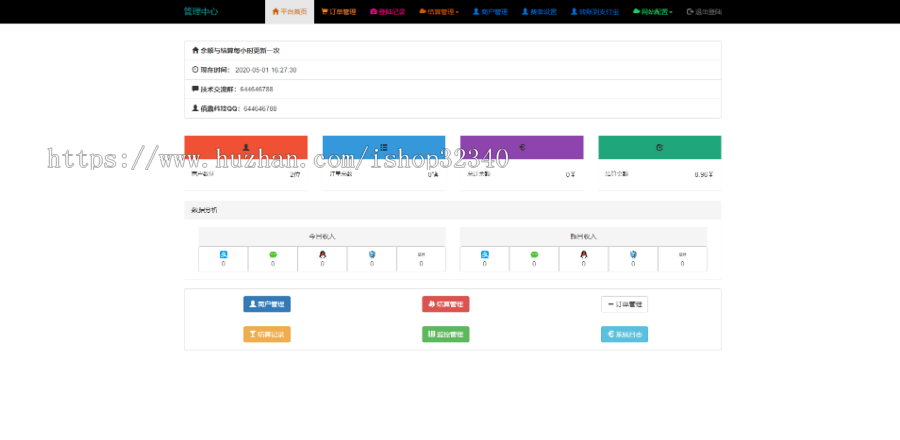Screen dimensions: 900x440
Task: Open the 平台首页 home tab
Action: pyautogui.click(x=289, y=11)
